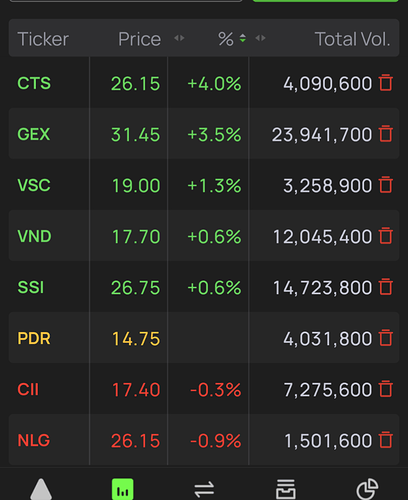The image size is (408, 500).
Task: Go to the home triangle tab
Action: 41,489
